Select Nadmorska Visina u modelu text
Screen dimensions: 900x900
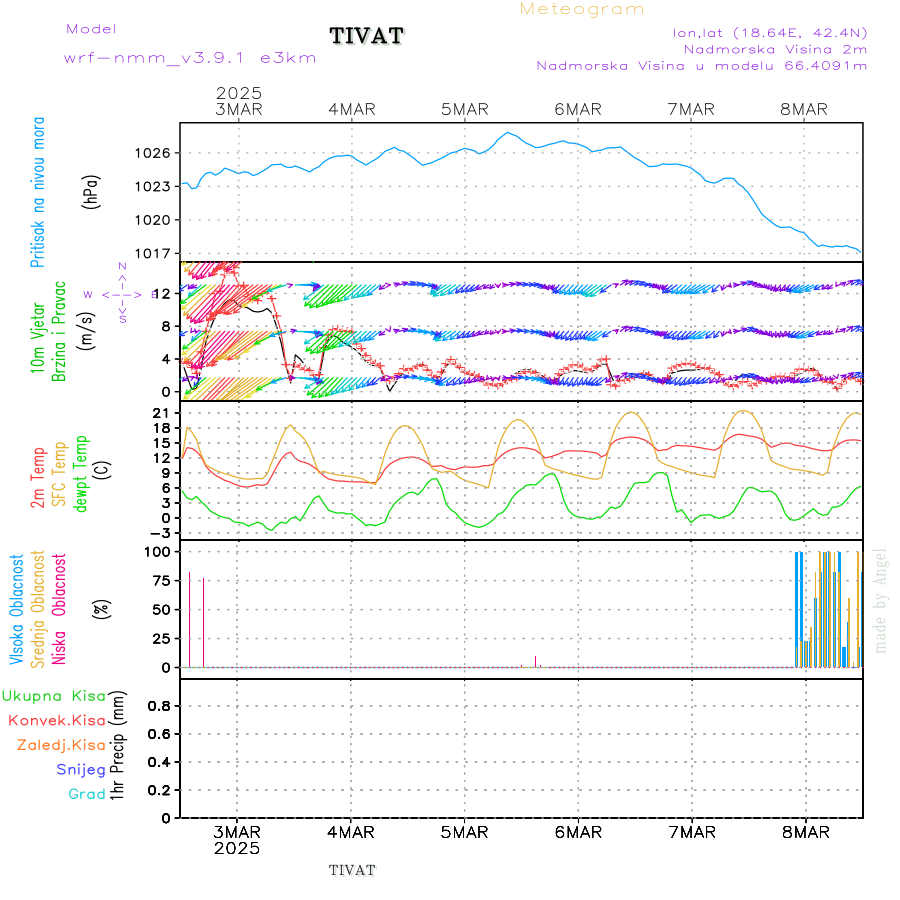[701, 66]
